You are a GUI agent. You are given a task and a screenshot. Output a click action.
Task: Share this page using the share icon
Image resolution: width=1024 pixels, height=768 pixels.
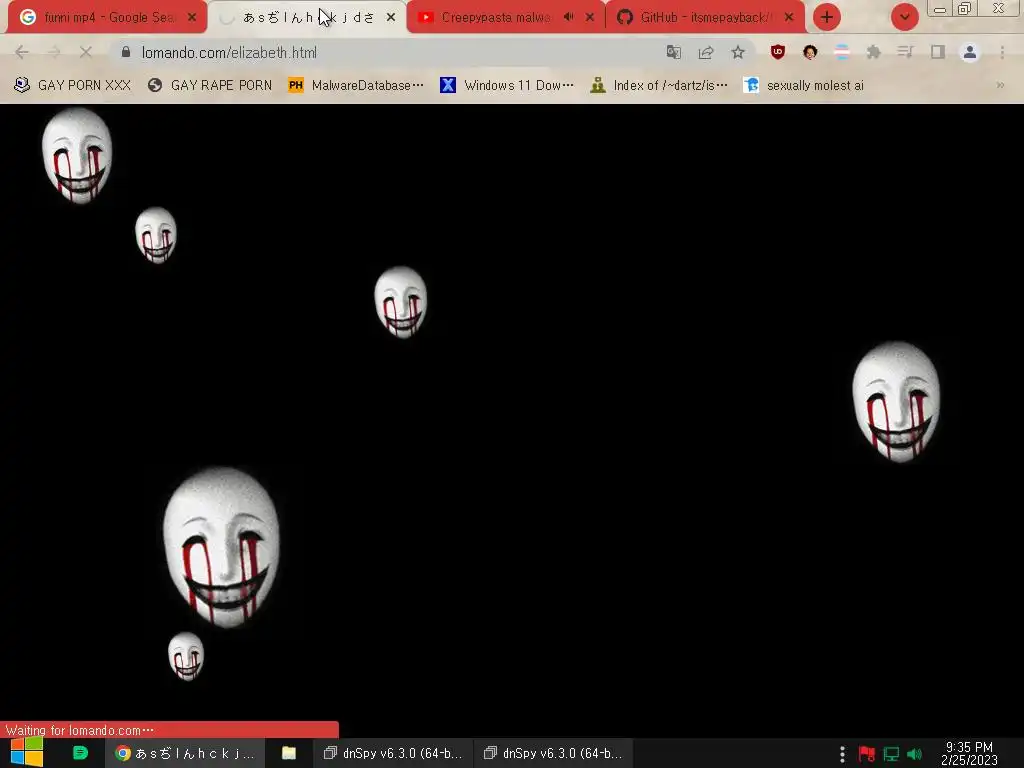[x=706, y=52]
